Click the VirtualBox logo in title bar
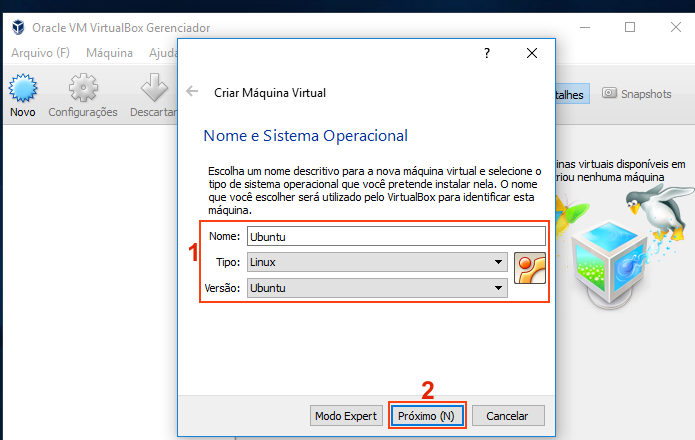The width and height of the screenshot is (695, 440). tap(18, 27)
